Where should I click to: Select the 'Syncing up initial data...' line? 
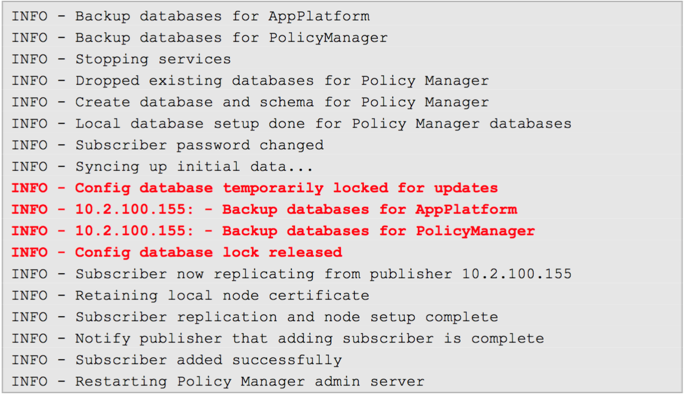point(162,167)
